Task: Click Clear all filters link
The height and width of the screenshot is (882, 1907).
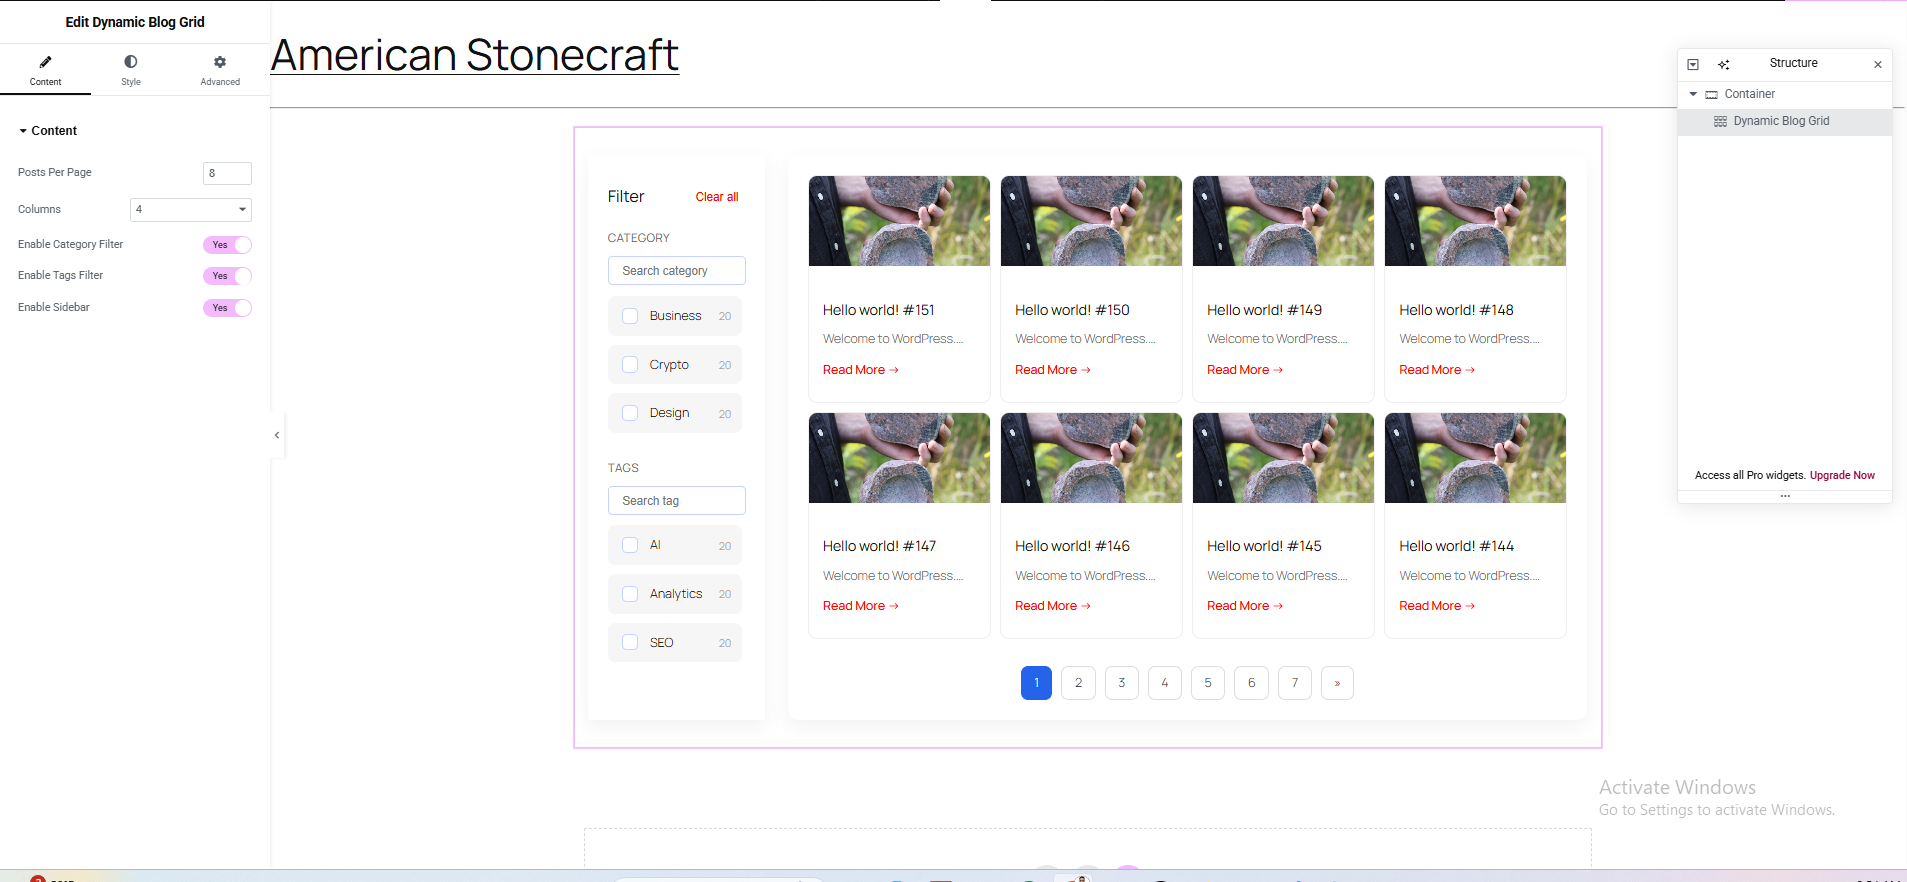Action: click(x=717, y=197)
